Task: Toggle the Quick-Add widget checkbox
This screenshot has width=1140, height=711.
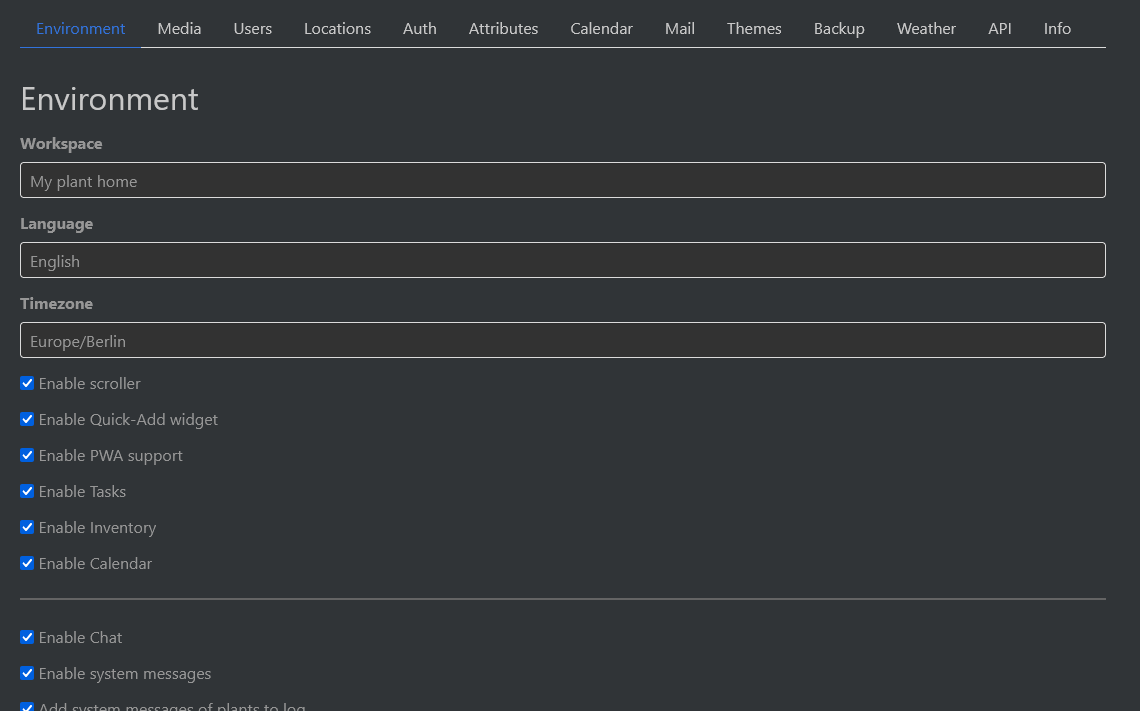Action: point(27,419)
